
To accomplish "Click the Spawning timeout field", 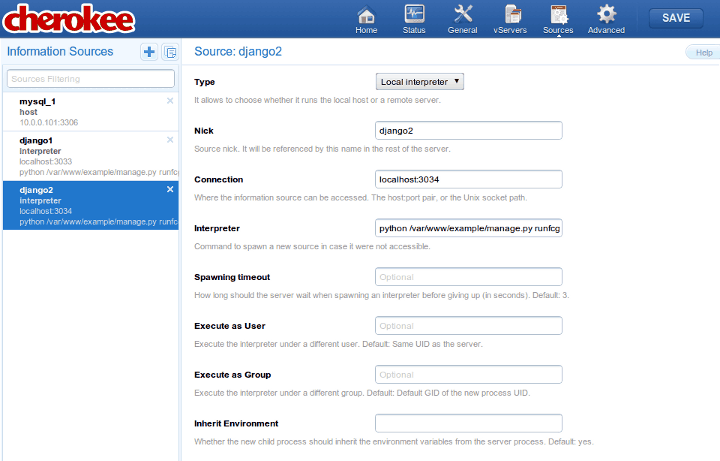I will pyautogui.click(x=468, y=277).
